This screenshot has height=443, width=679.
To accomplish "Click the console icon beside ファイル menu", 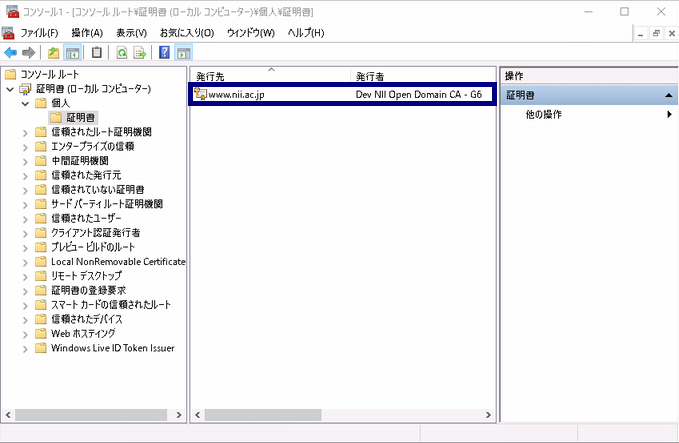I will [x=8, y=33].
